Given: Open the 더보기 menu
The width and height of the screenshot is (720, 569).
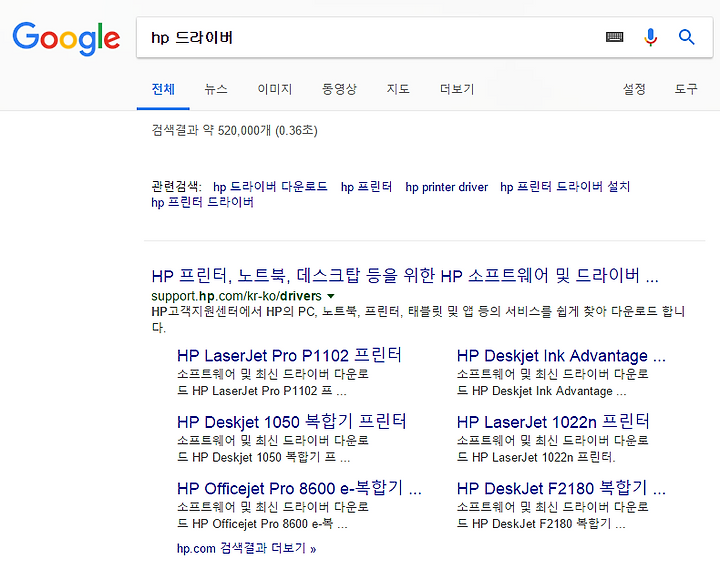Looking at the screenshot, I should point(457,89).
